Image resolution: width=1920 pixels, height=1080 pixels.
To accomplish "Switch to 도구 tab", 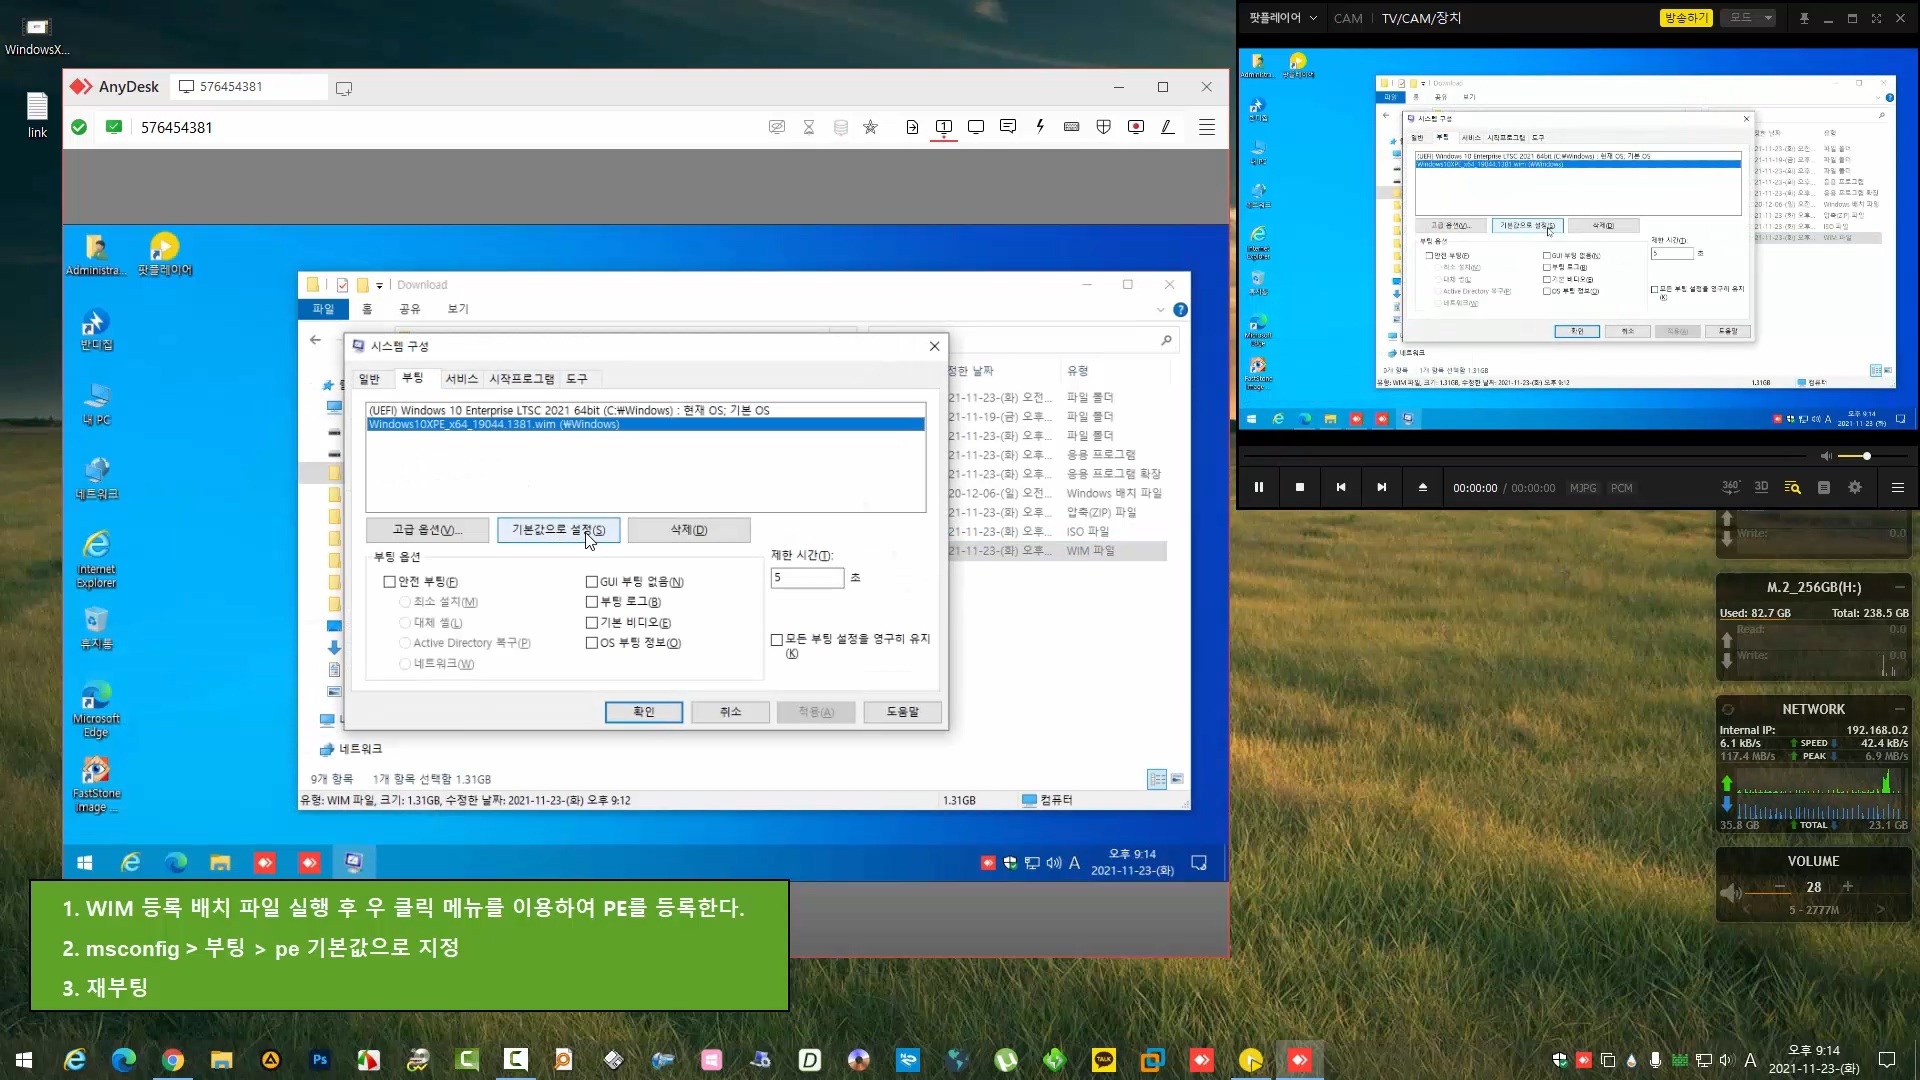I will [577, 379].
